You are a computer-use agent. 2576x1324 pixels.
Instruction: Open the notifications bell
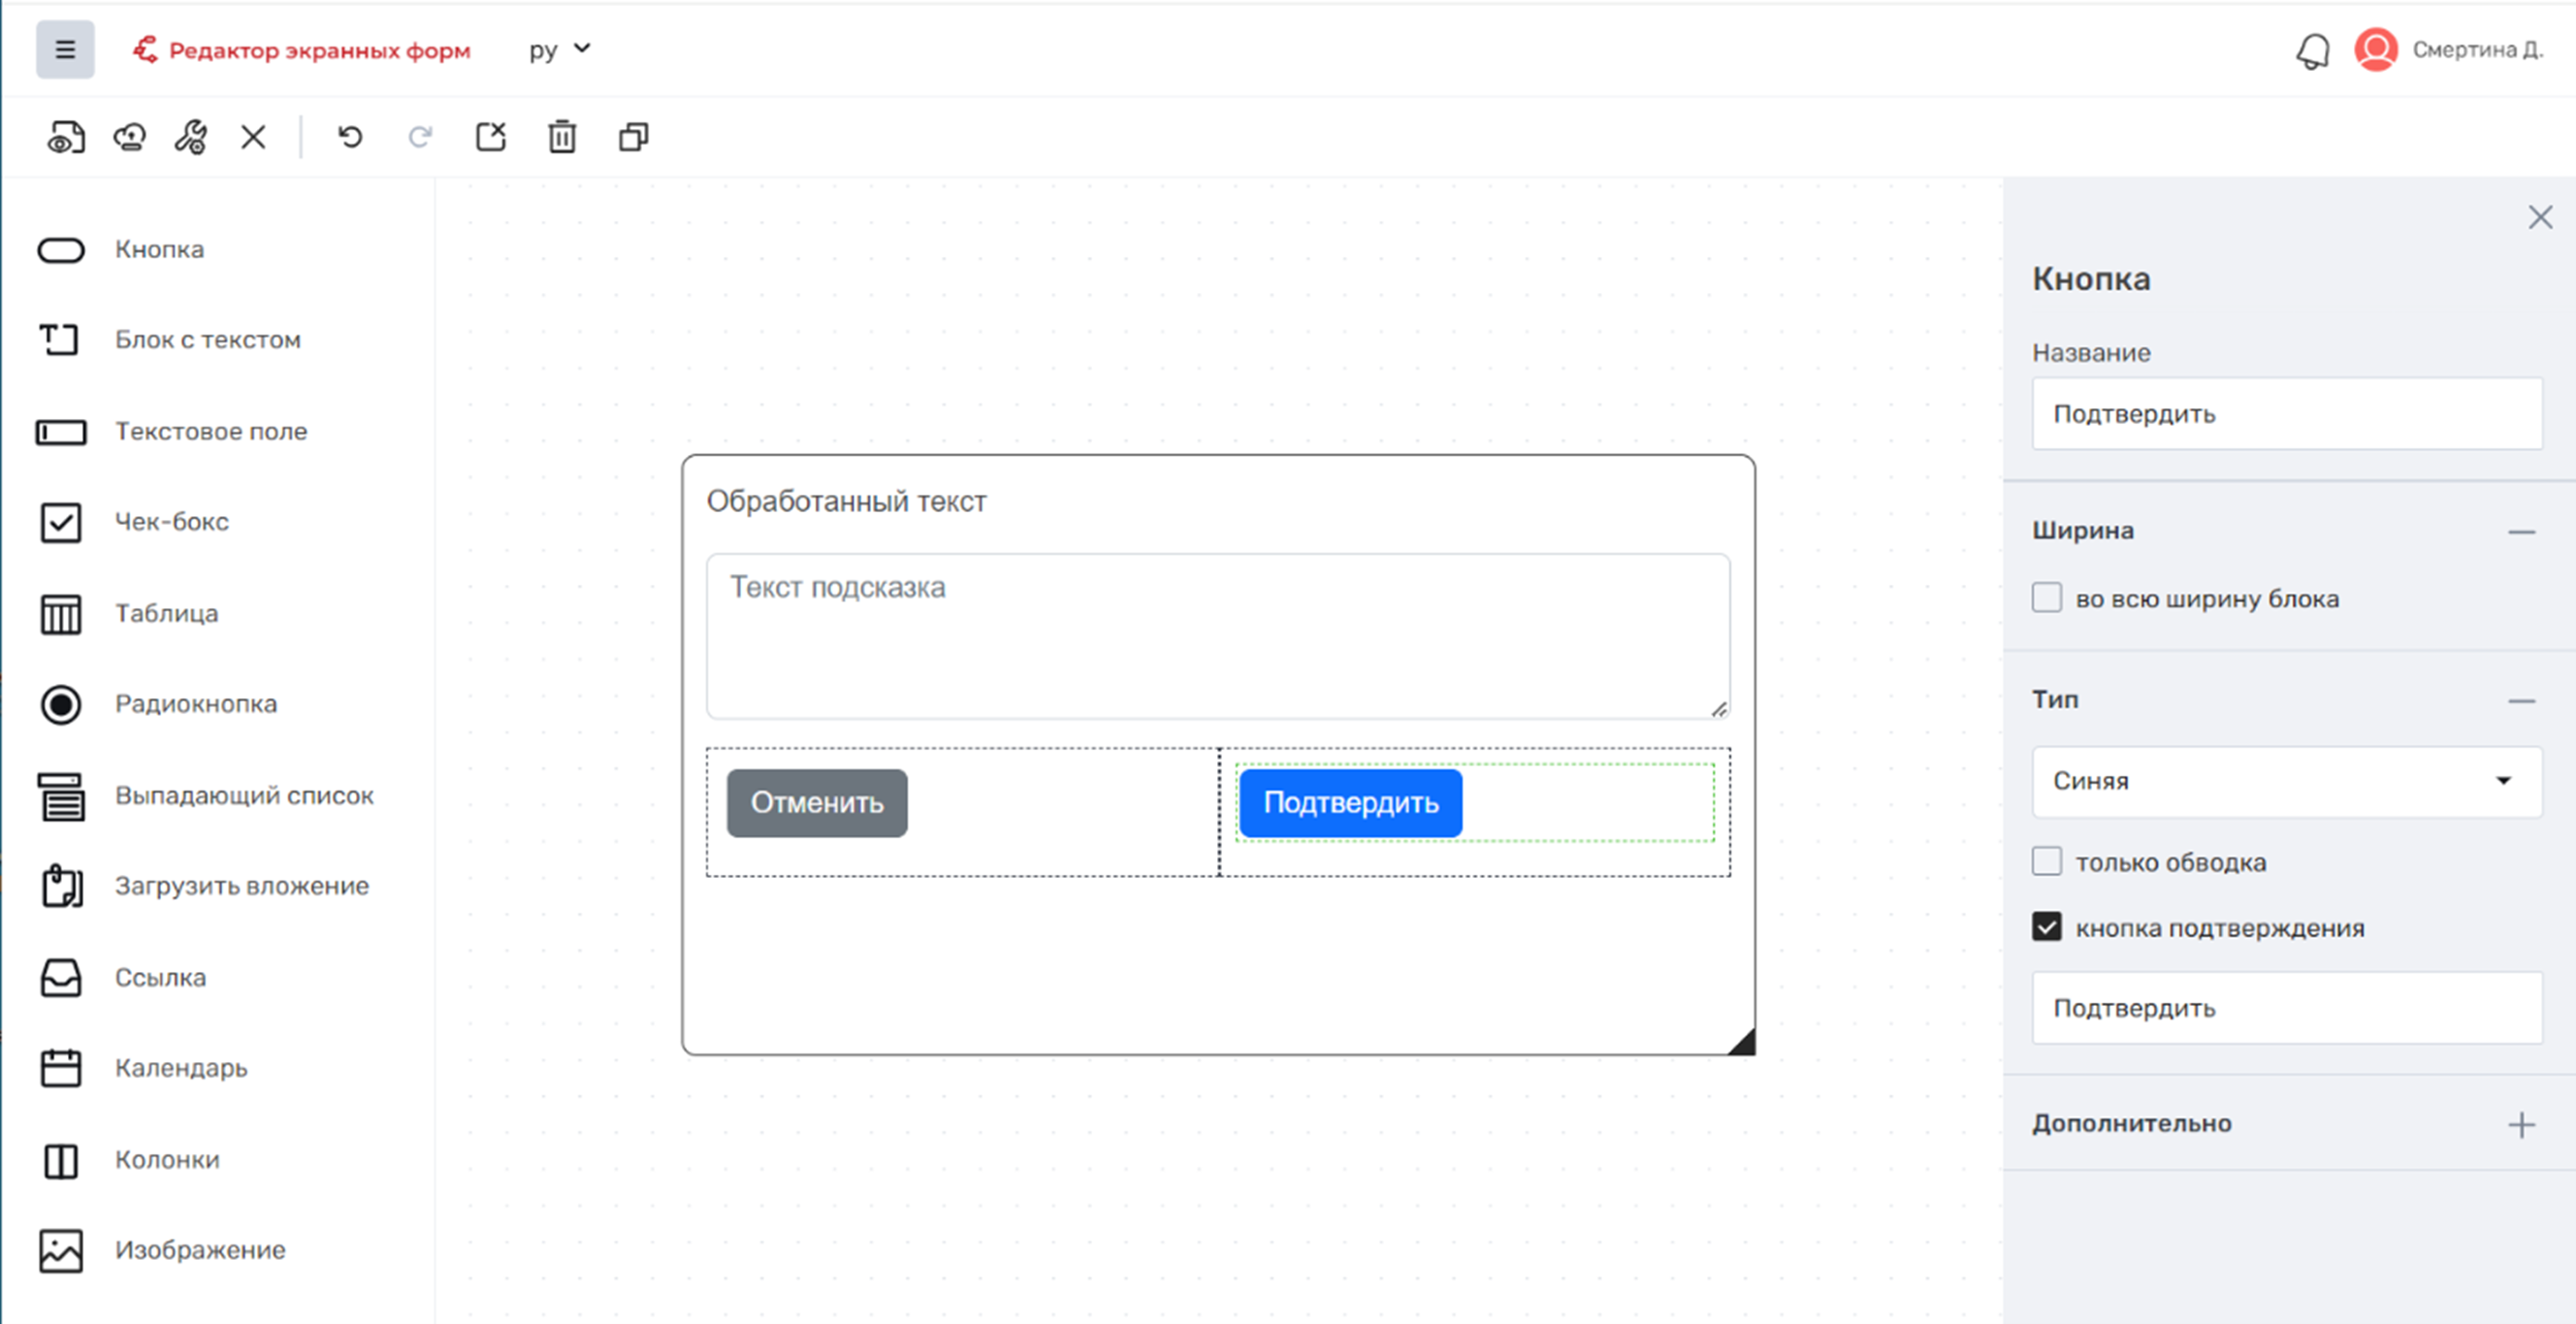point(2313,50)
